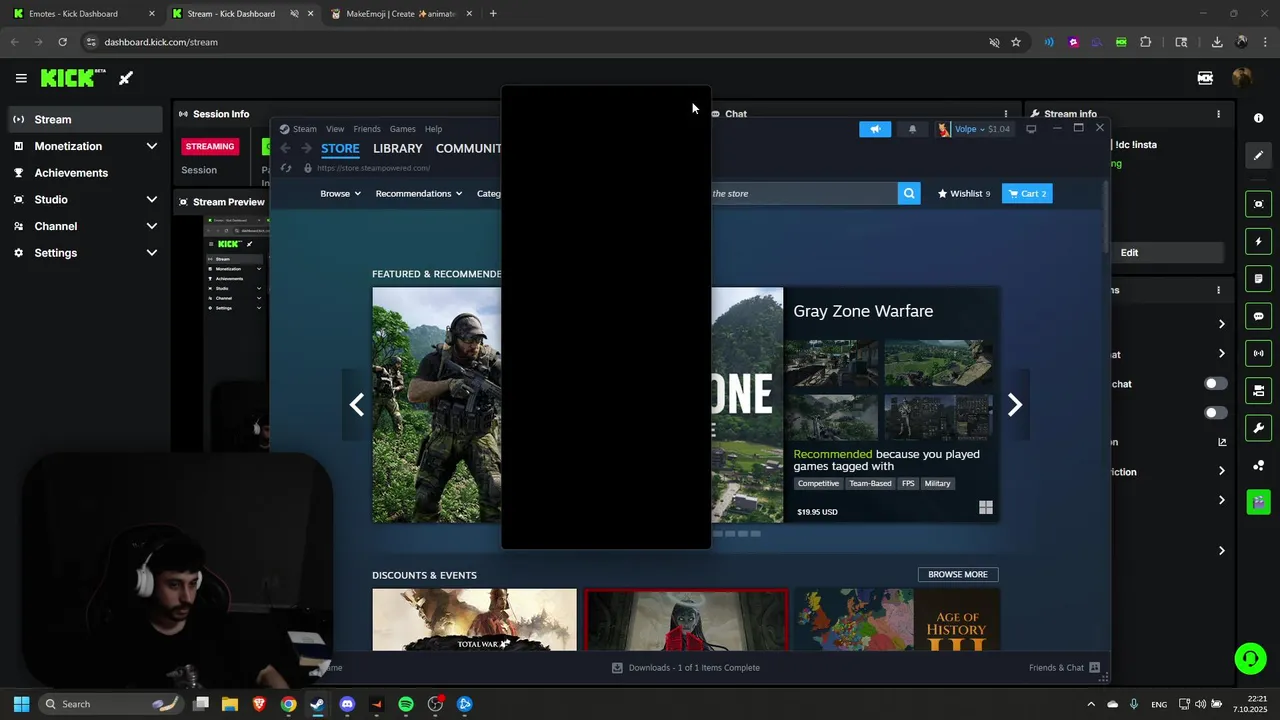Expand the Channel menu
The width and height of the screenshot is (1280, 720).
85,226
